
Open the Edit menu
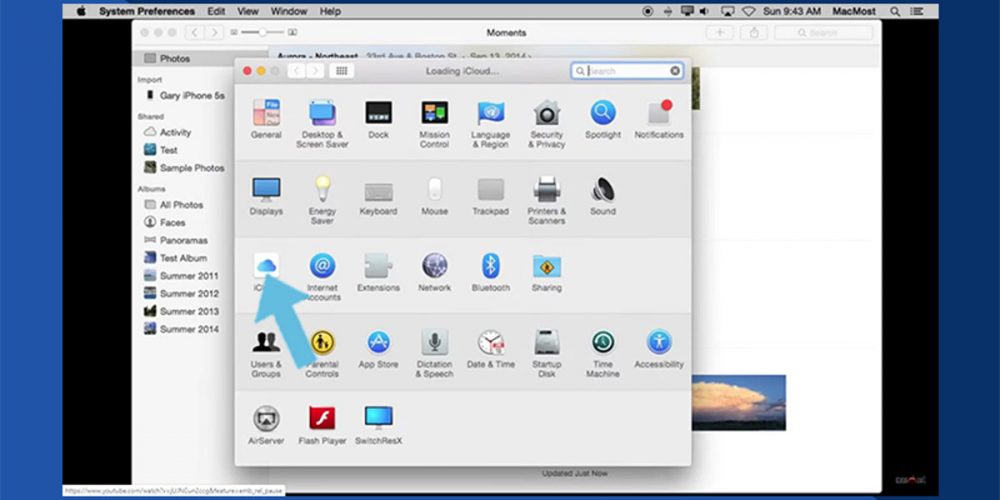click(216, 11)
